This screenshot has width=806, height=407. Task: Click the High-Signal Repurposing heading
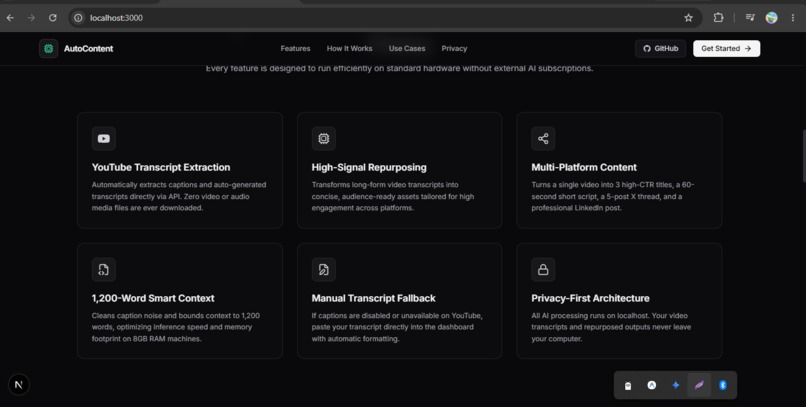point(369,167)
